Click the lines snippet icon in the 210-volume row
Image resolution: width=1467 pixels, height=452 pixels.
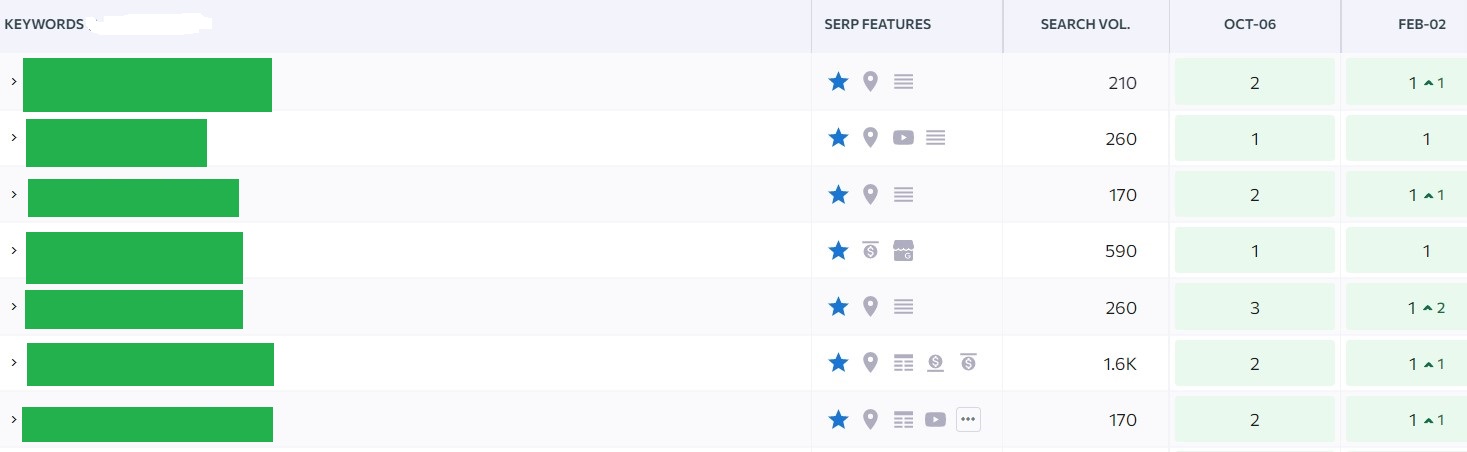(903, 82)
